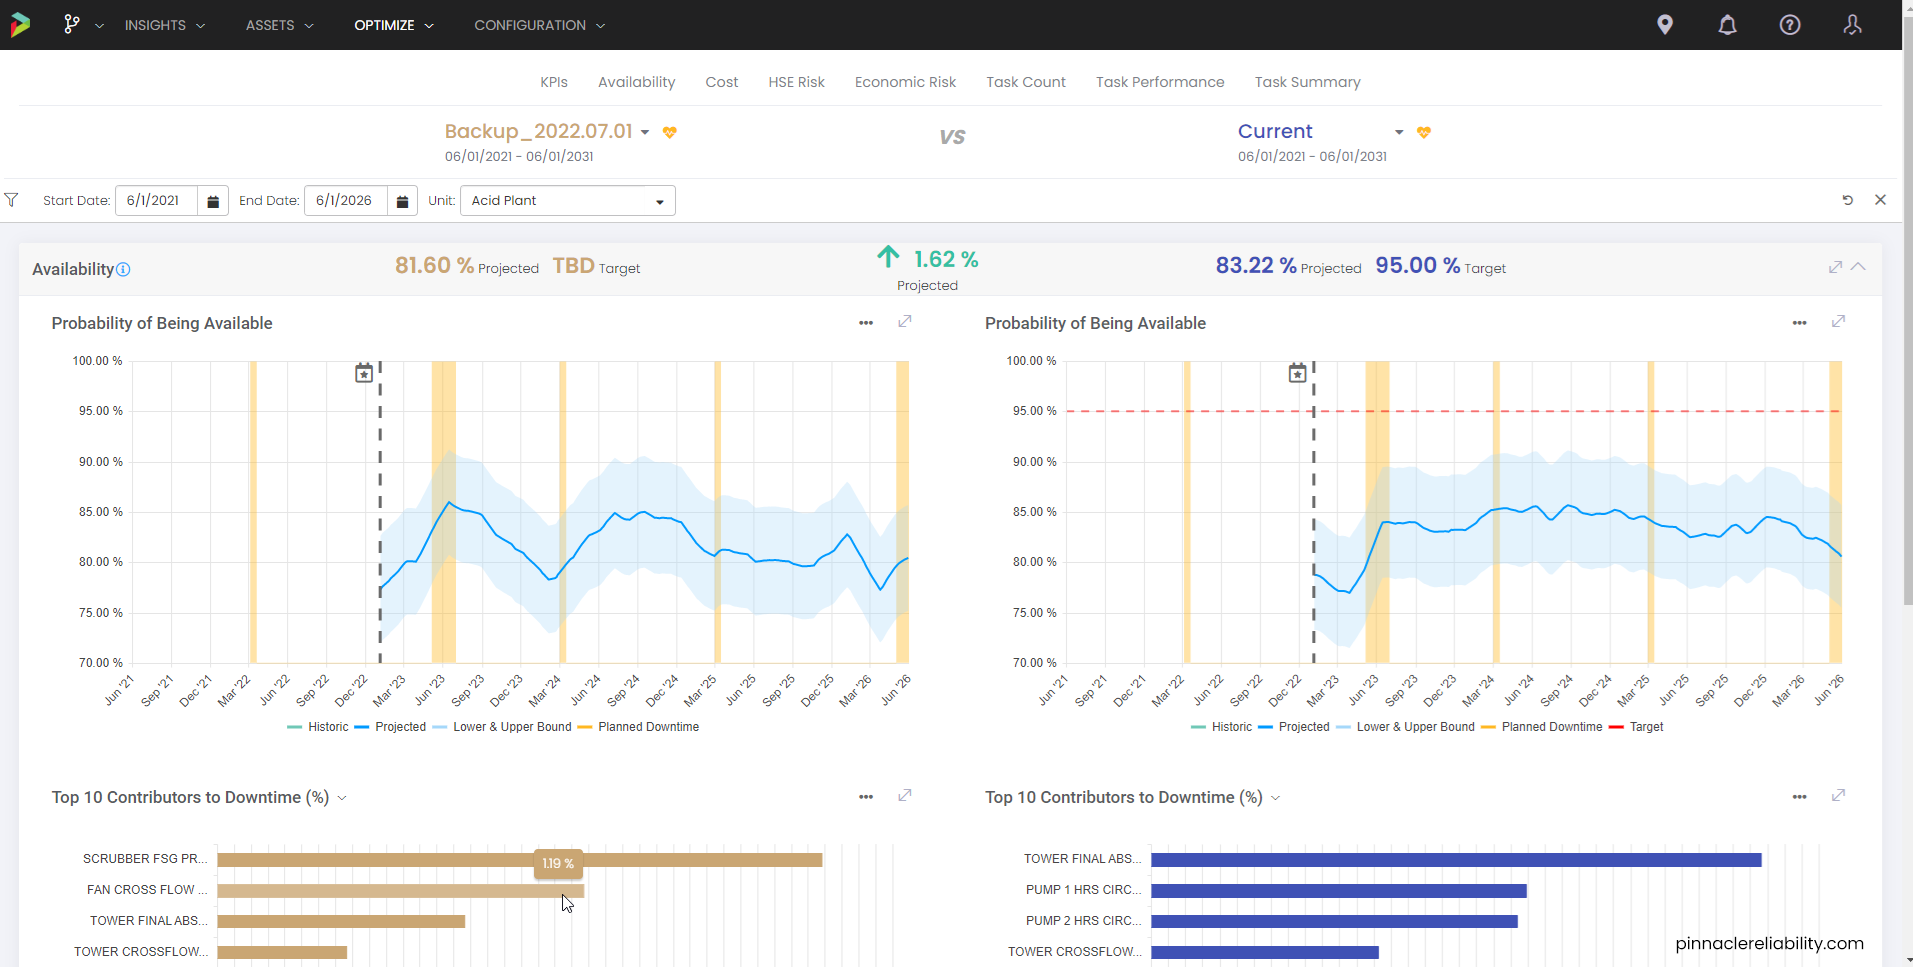
Task: Open the help question mark icon
Action: coord(1790,25)
